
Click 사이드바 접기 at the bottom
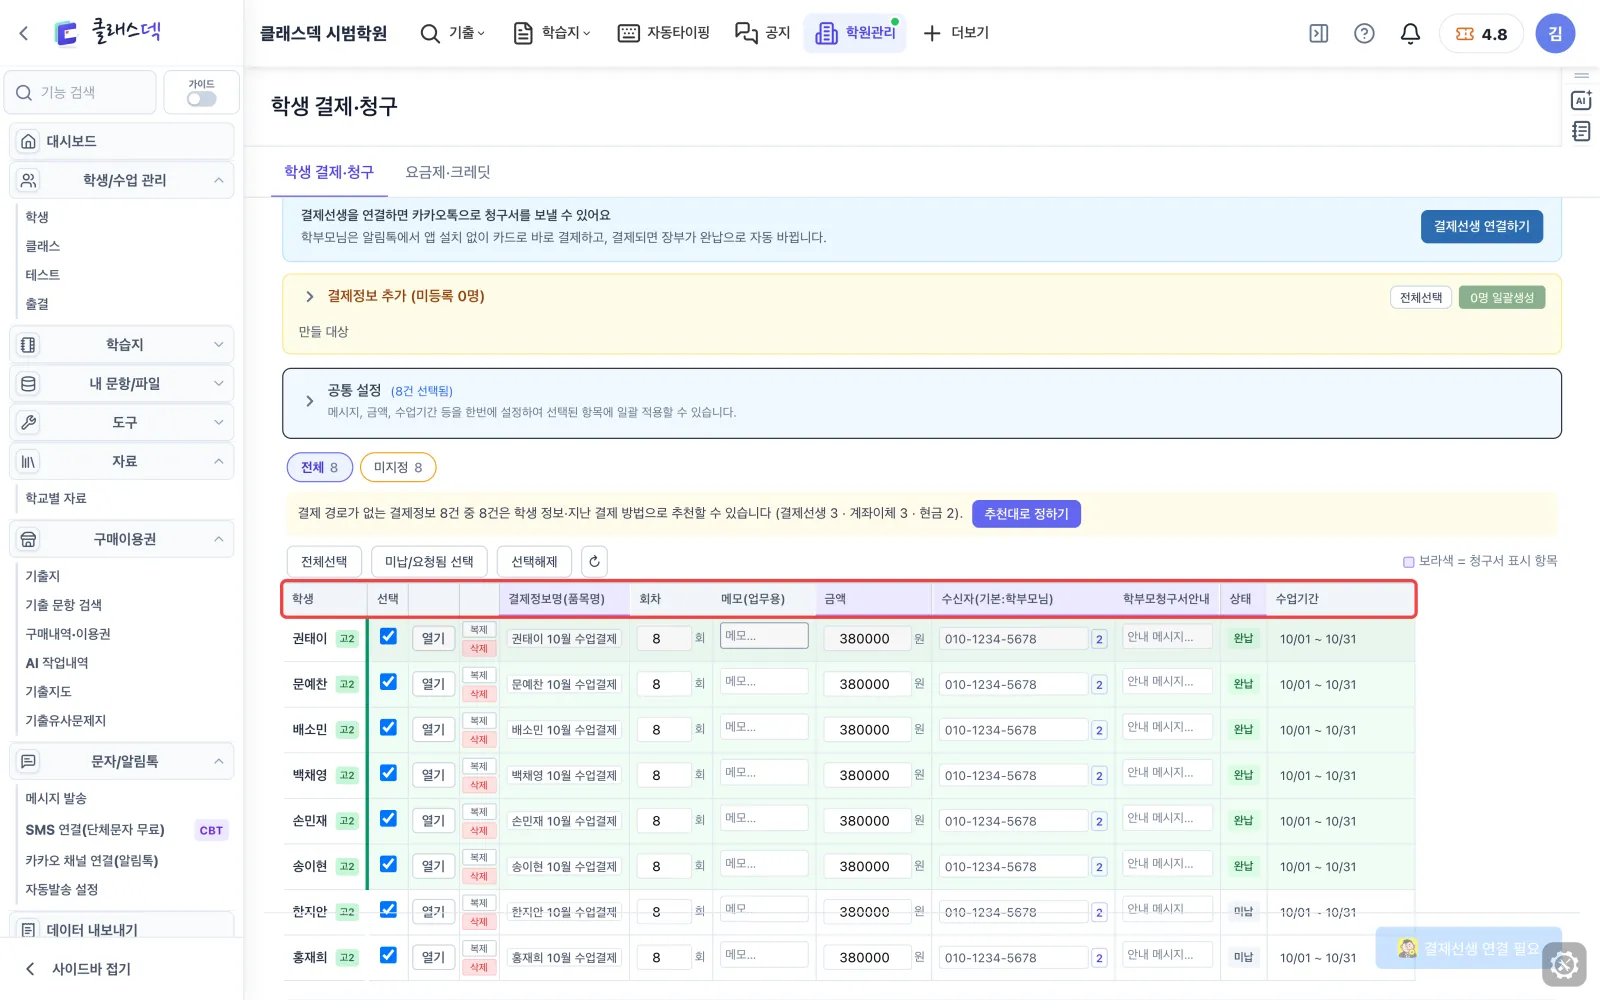tap(78, 969)
